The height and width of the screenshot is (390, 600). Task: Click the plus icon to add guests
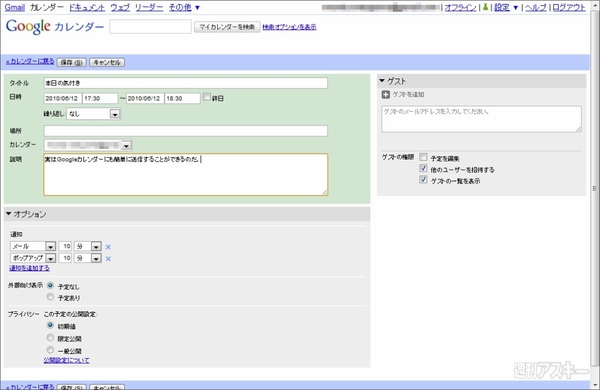coord(386,95)
